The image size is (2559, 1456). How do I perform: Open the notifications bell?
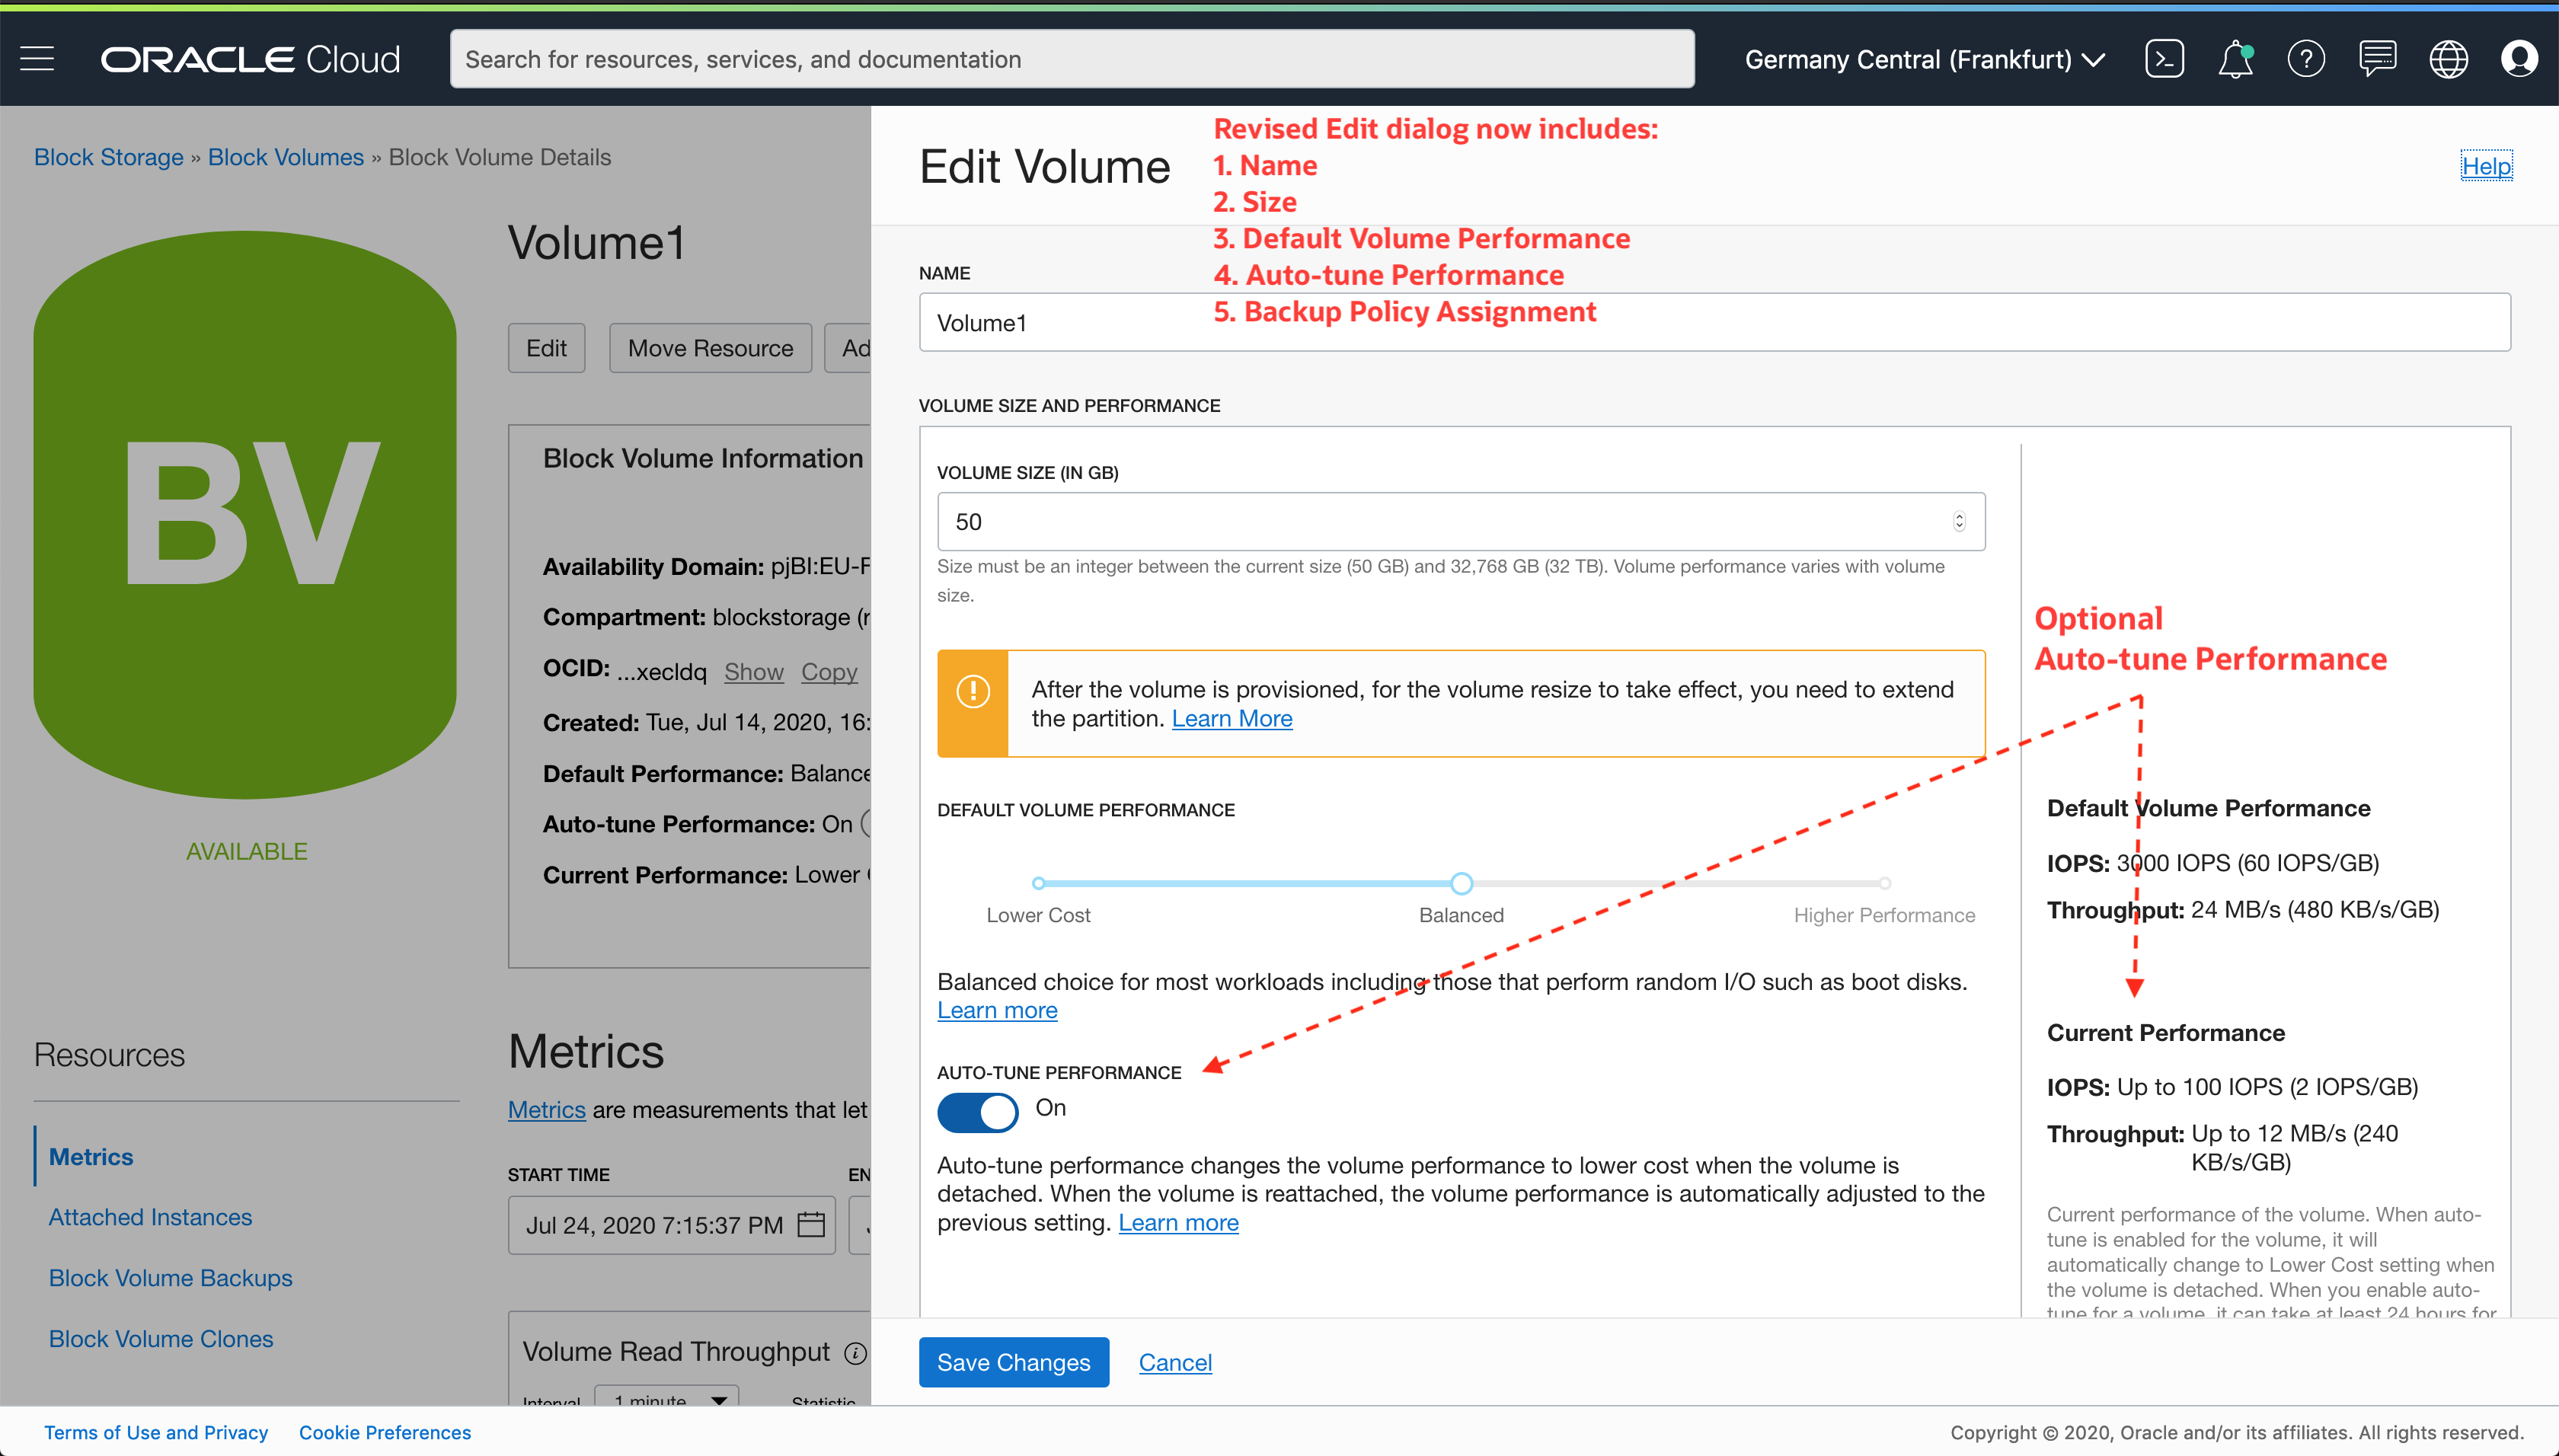point(2235,59)
